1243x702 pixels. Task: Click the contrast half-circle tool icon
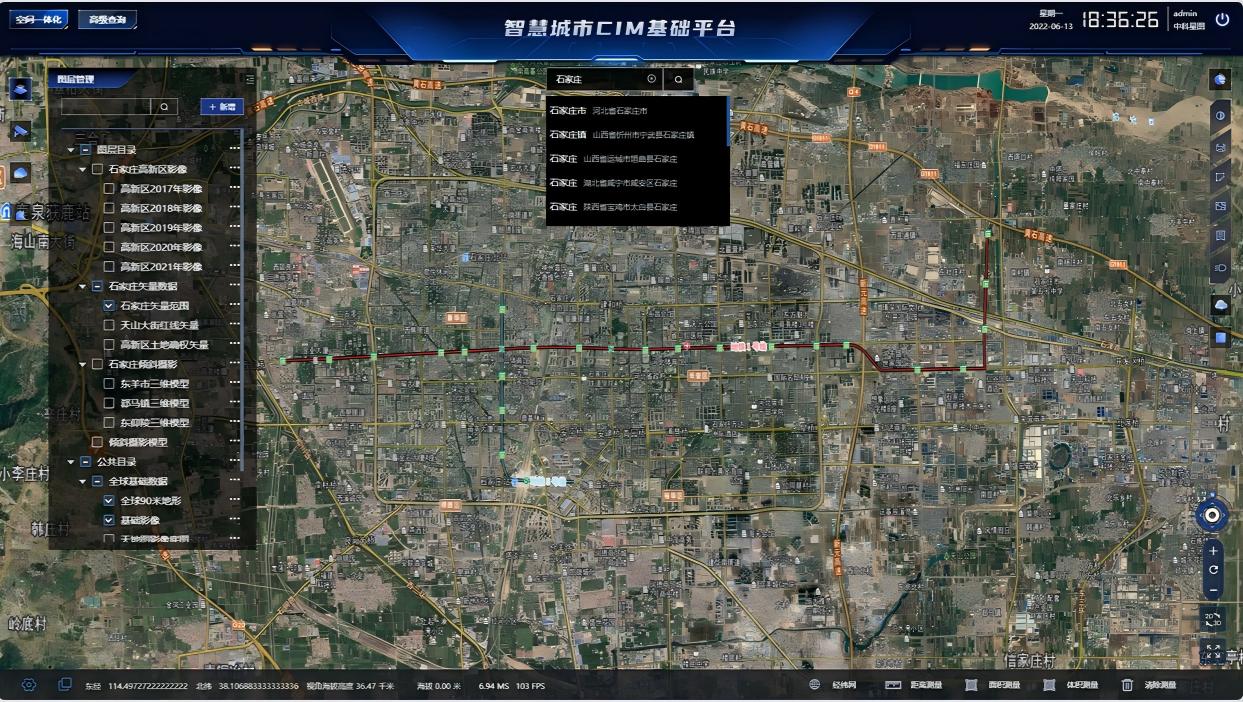(x=1220, y=116)
